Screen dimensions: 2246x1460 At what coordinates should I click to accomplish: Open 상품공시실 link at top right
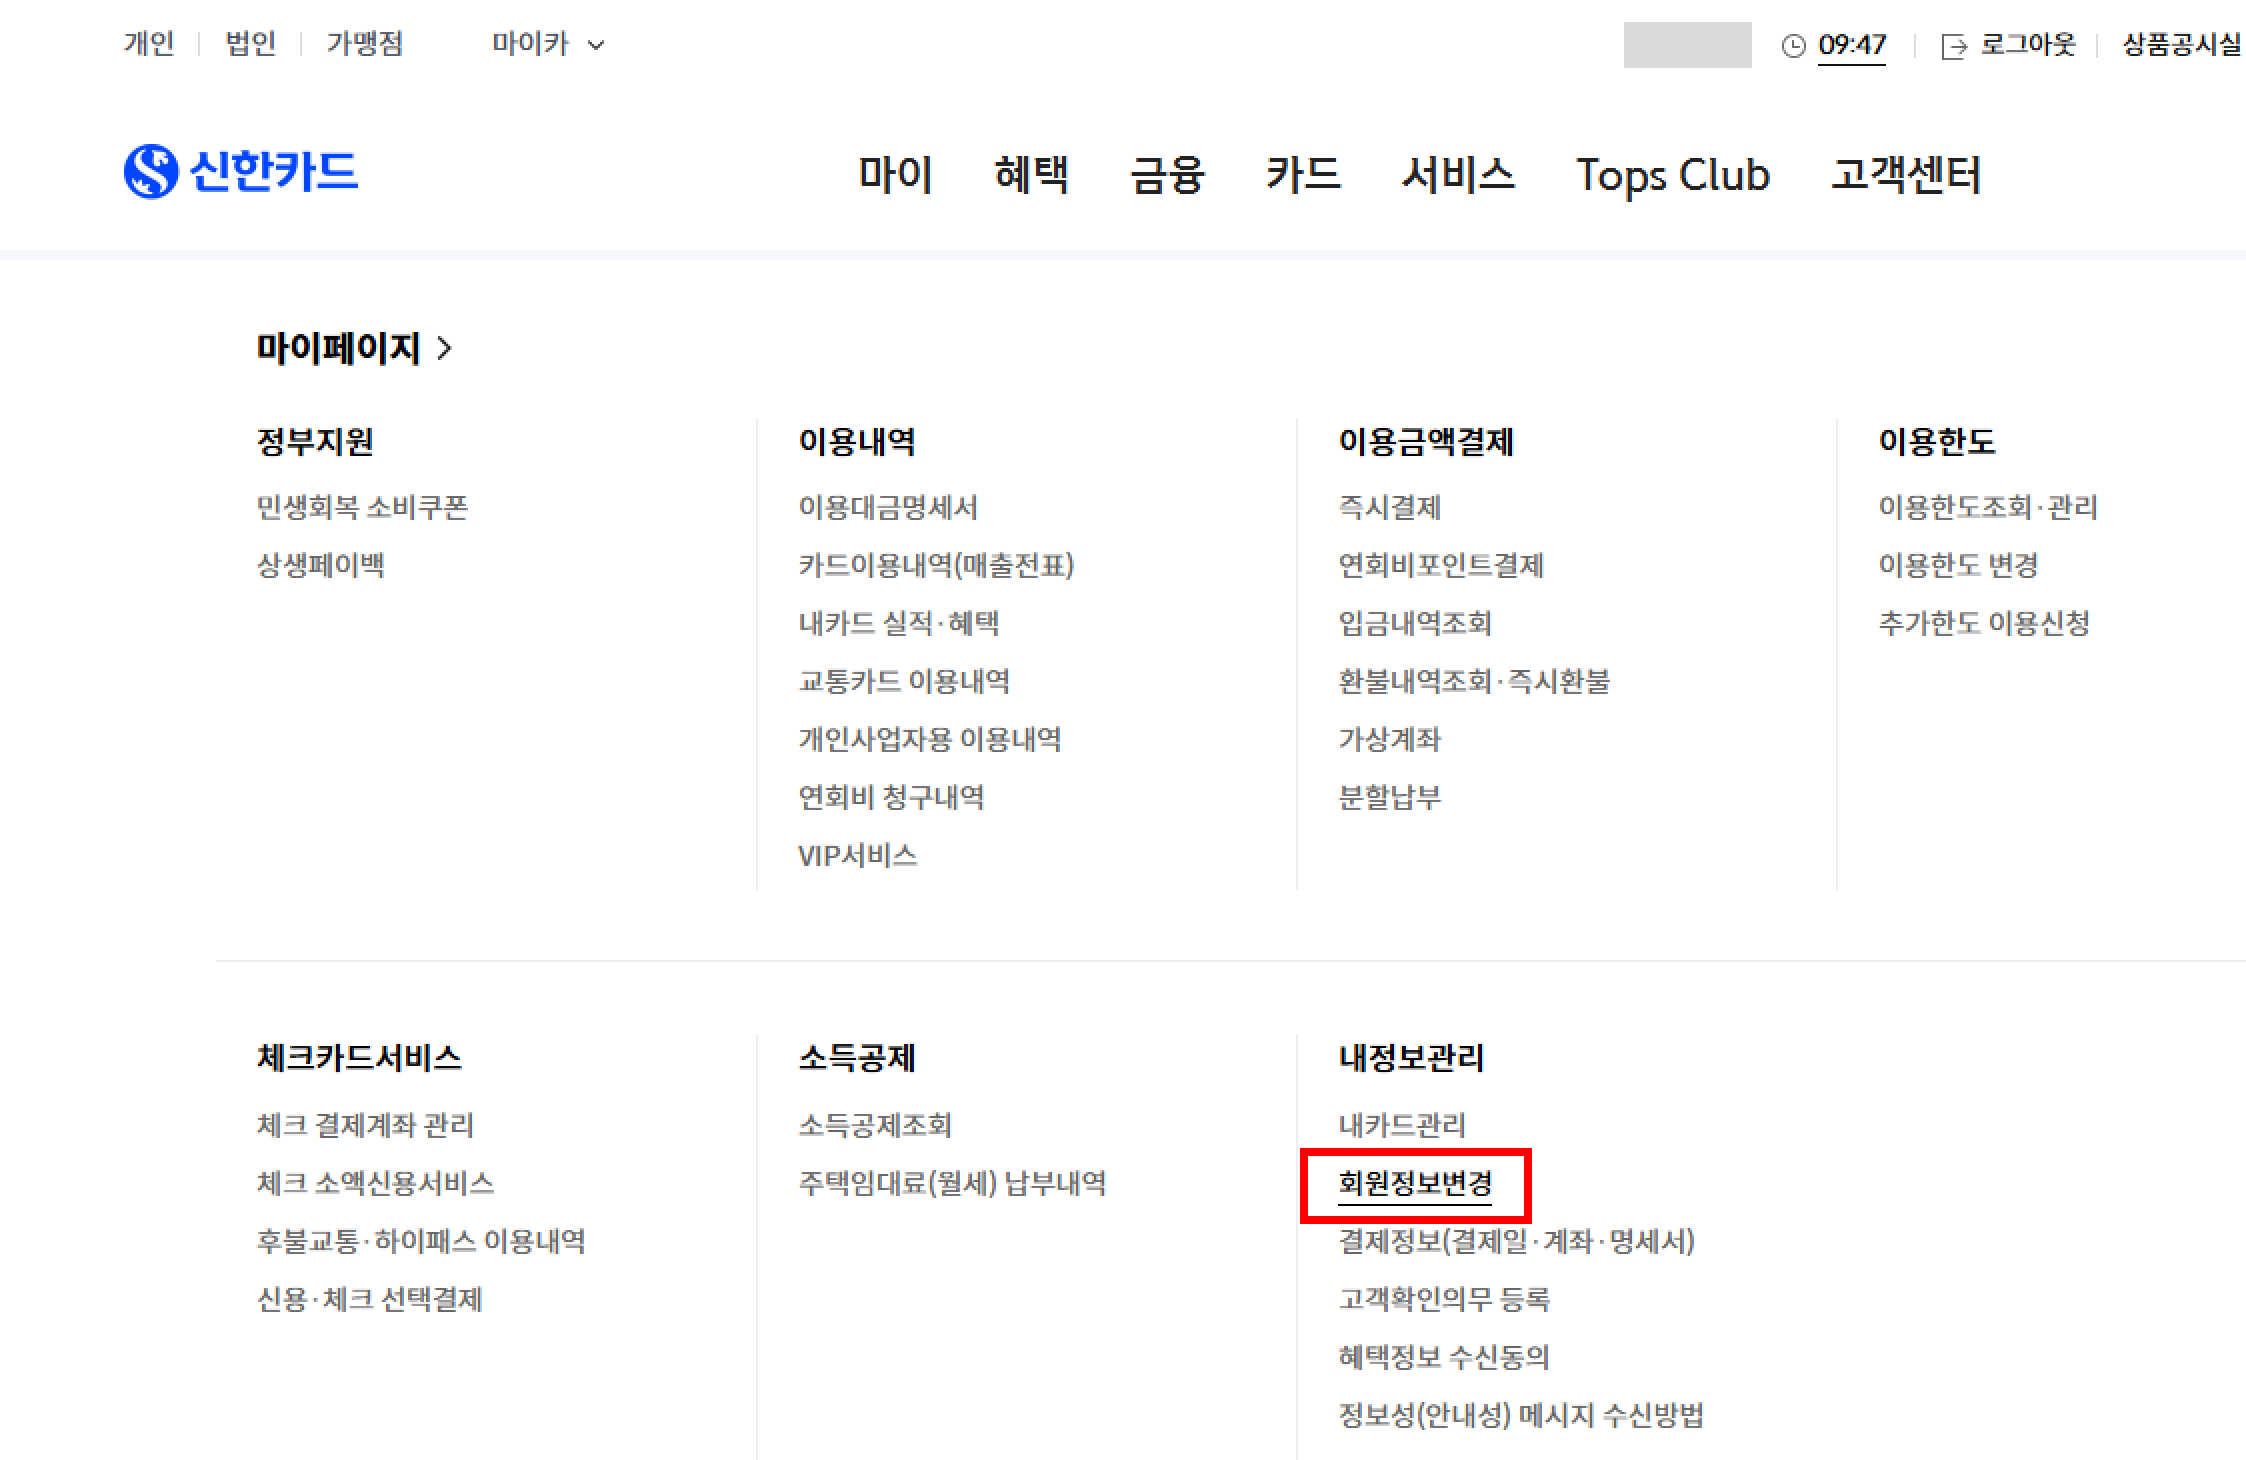tap(2181, 44)
